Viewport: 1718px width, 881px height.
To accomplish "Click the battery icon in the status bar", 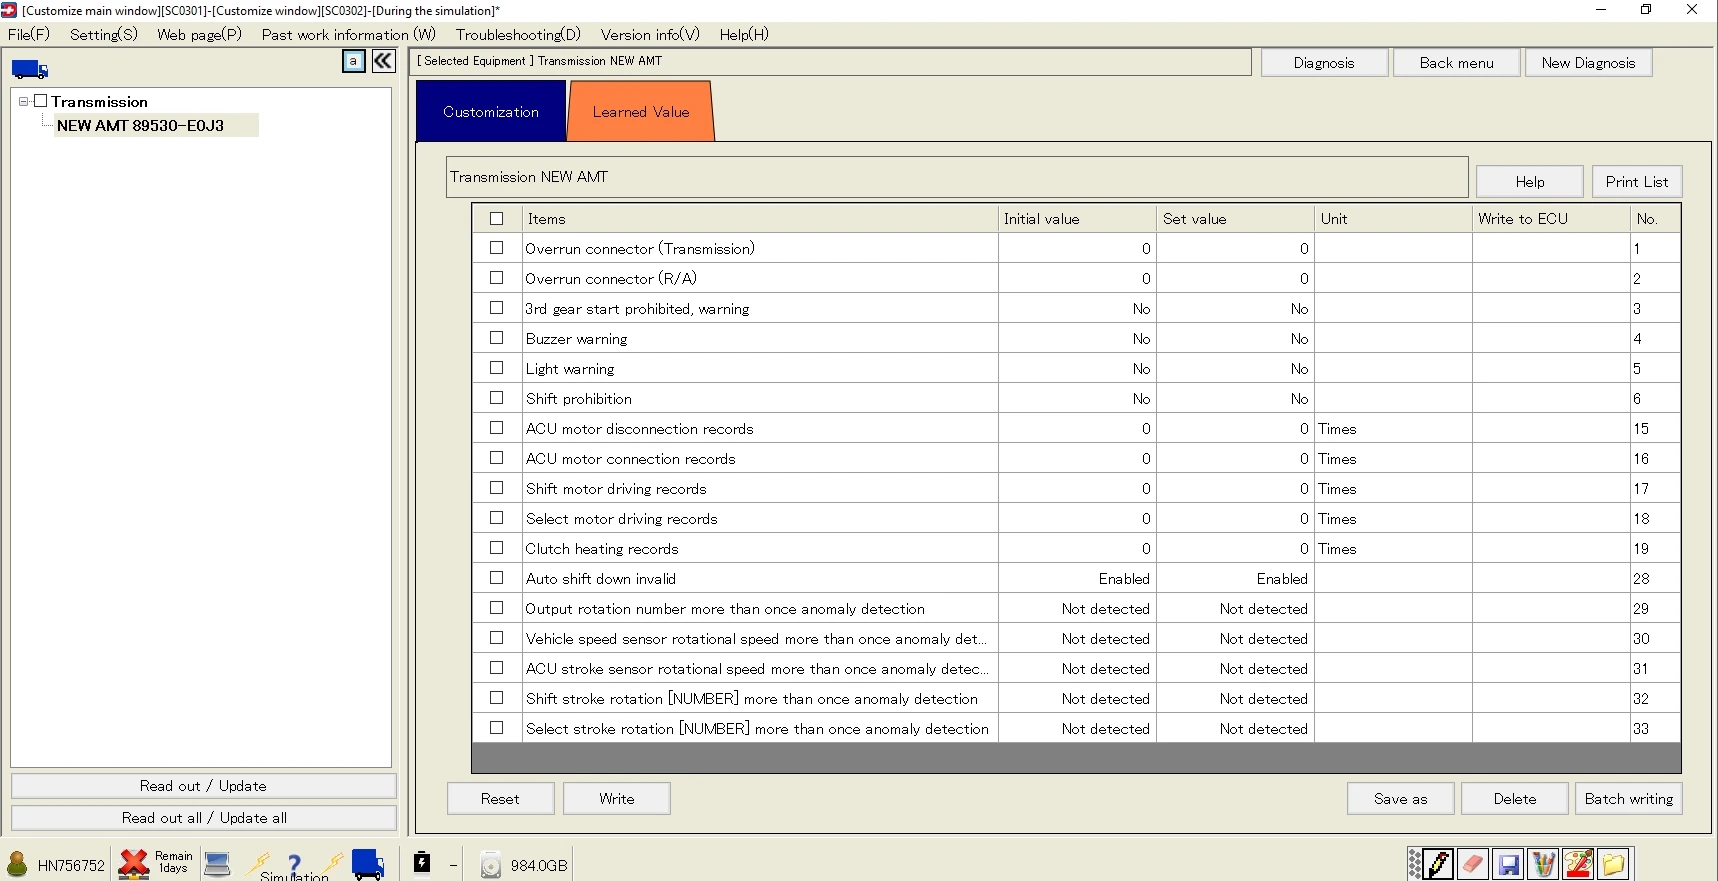I will coord(422,862).
